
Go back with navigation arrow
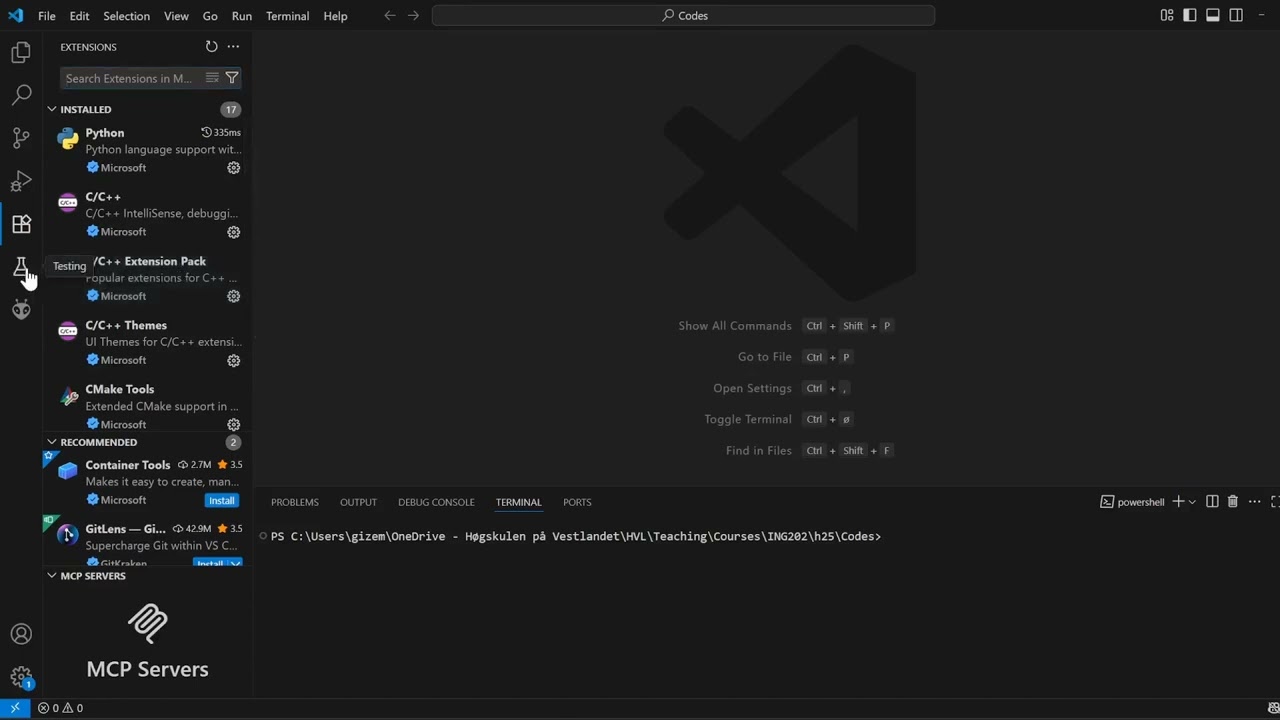click(x=390, y=16)
